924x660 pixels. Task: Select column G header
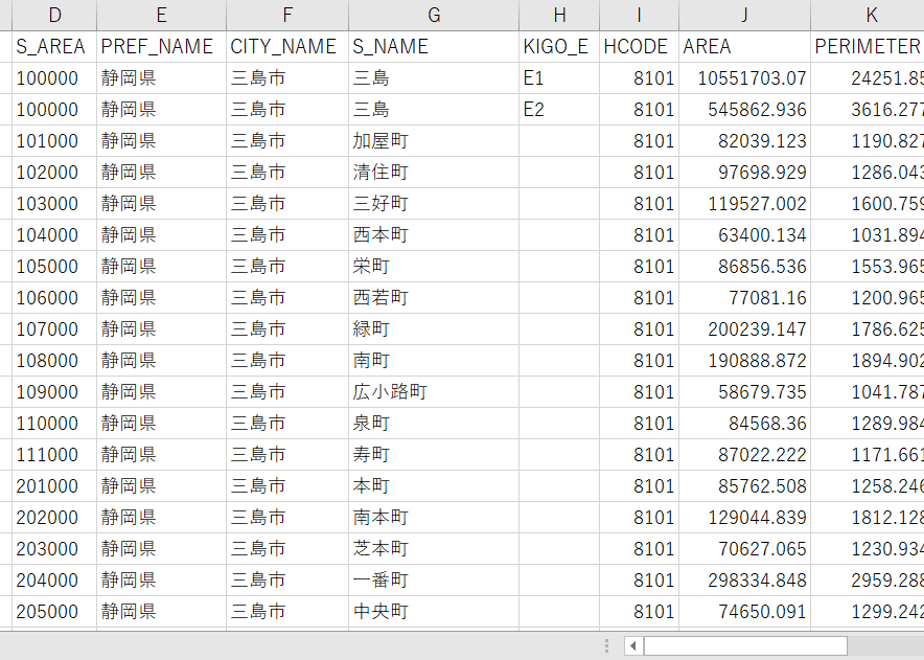(434, 15)
